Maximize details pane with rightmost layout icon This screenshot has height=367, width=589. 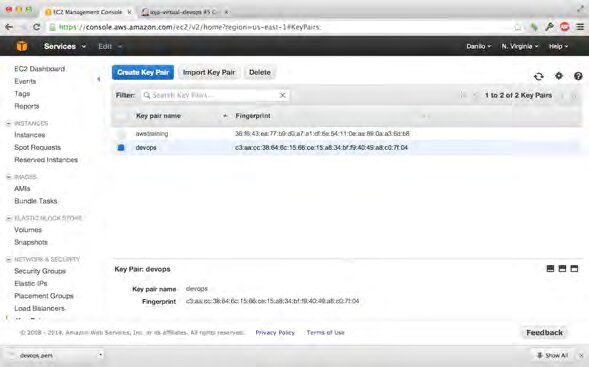(574, 269)
